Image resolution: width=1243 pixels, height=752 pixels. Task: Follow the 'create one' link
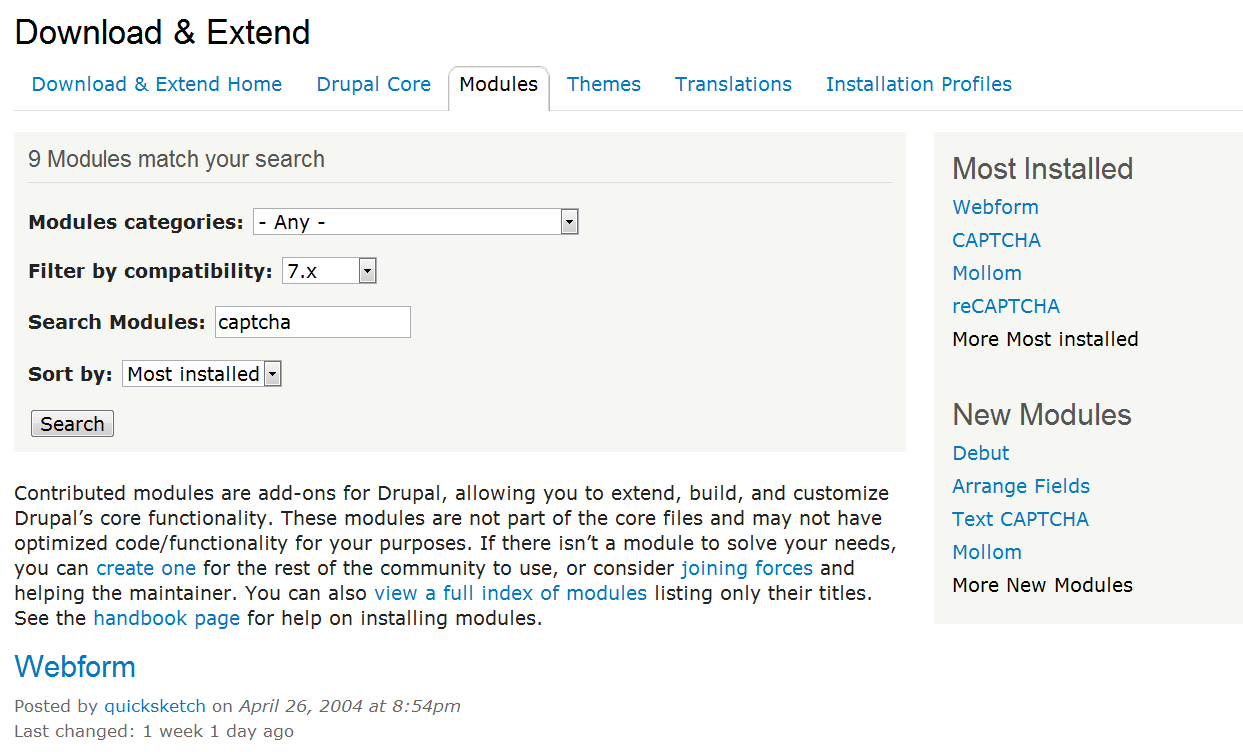tap(146, 568)
